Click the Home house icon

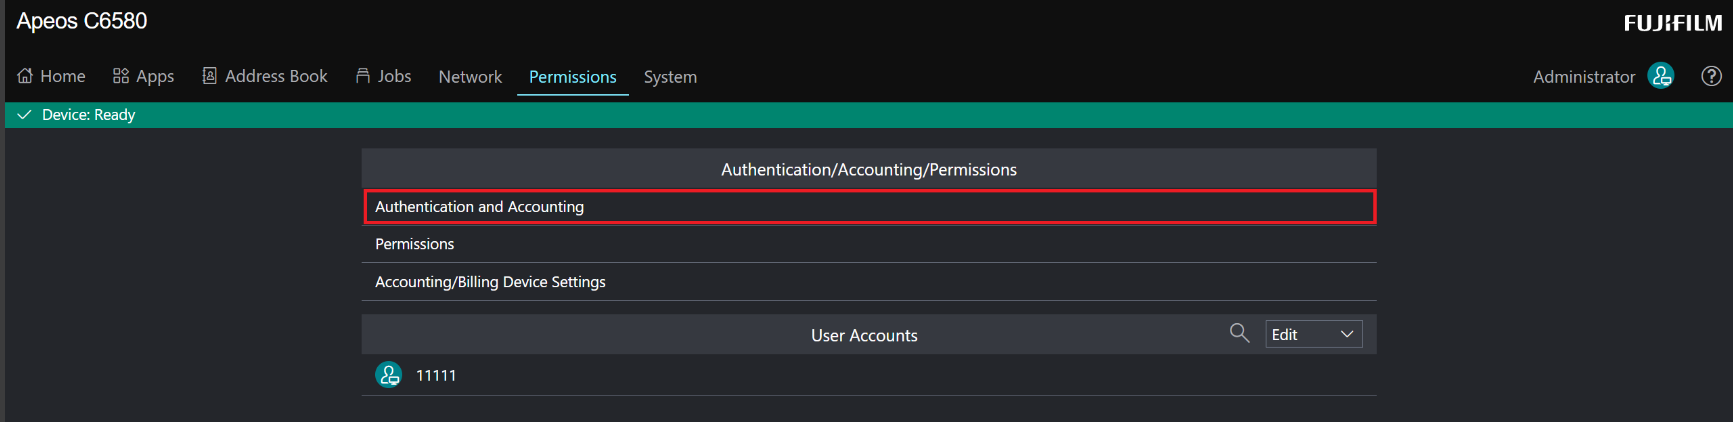pos(25,76)
